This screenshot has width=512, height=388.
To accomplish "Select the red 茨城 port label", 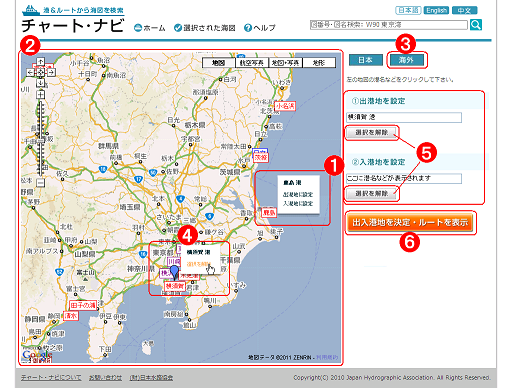I will tap(261, 158).
